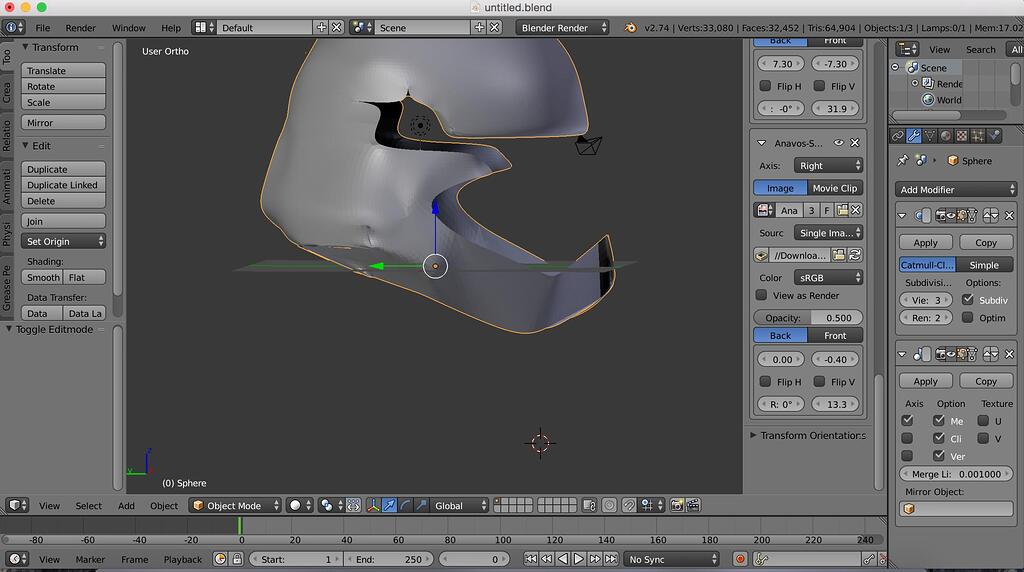Click the Merge Limit 0.001000 field
Screen dimensions: 1024x572
pos(956,473)
